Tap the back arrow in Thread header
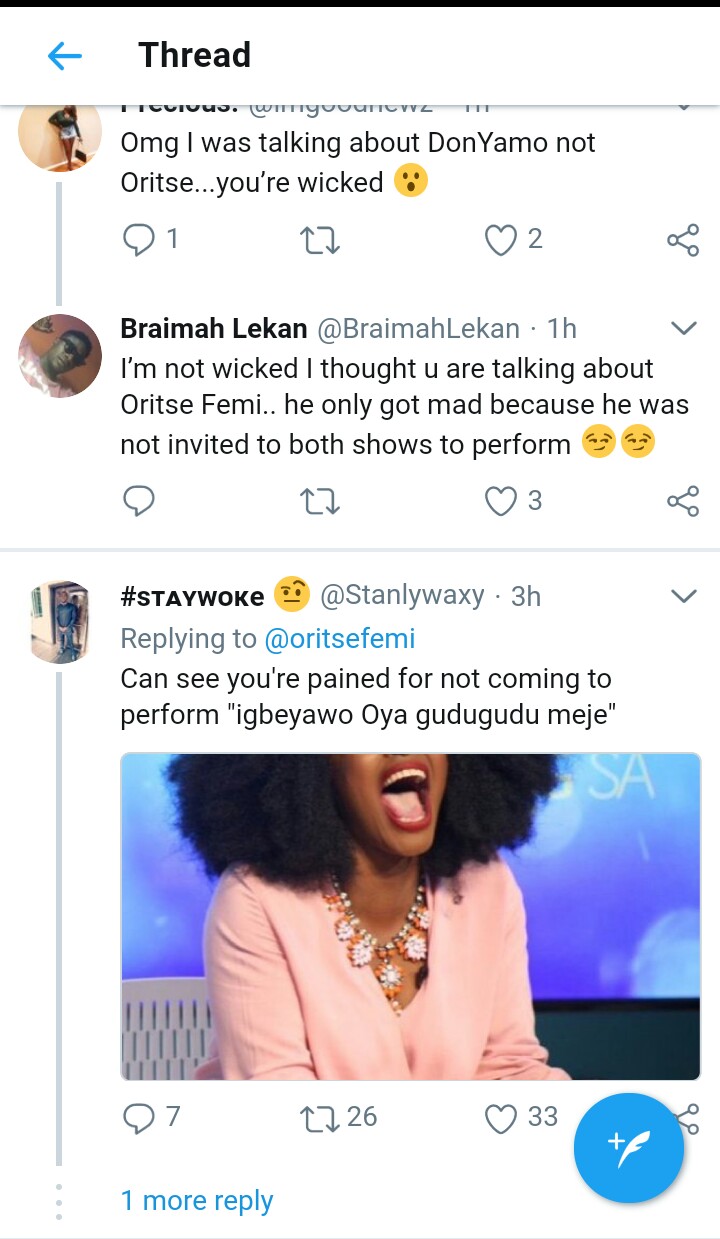Viewport: 720px width, 1239px height. pyautogui.click(x=65, y=56)
